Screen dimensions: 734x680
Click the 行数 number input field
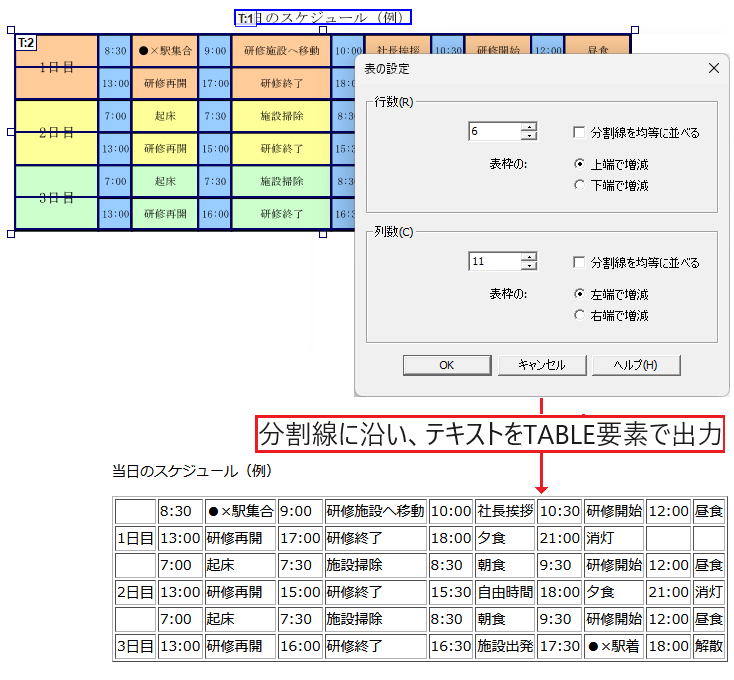pos(494,132)
